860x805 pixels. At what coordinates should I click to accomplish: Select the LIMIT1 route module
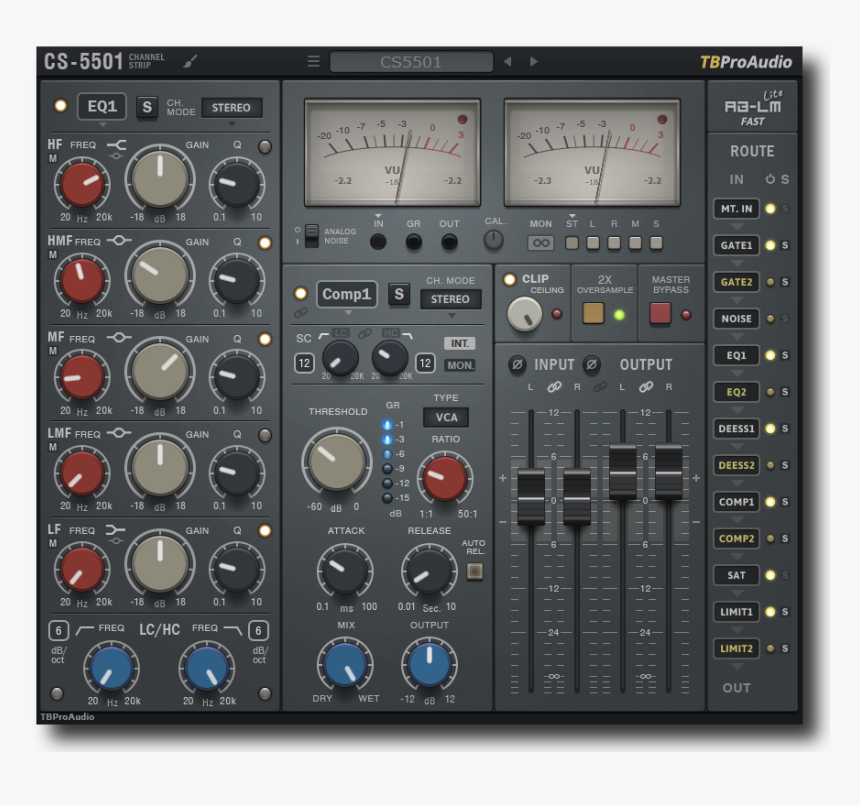coord(736,611)
